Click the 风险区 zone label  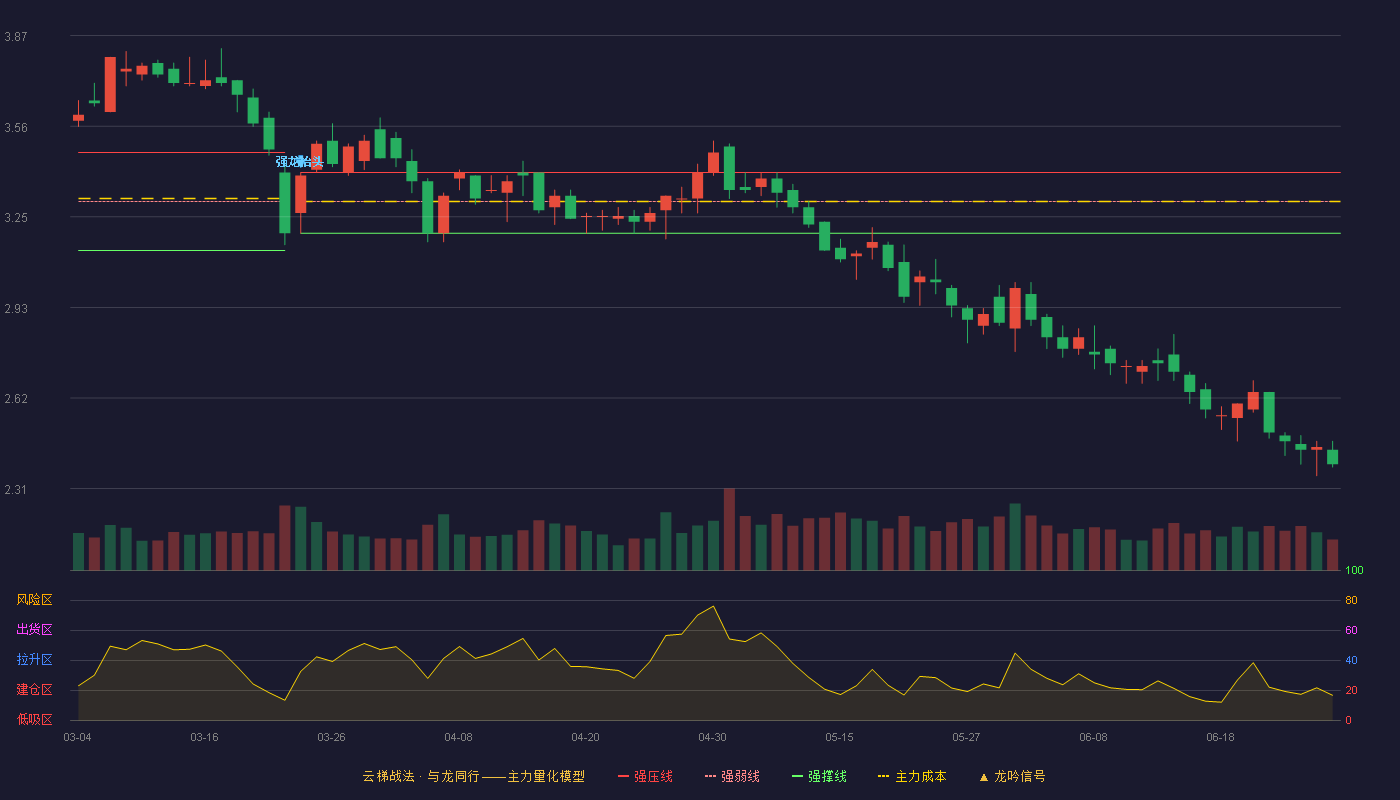point(34,600)
